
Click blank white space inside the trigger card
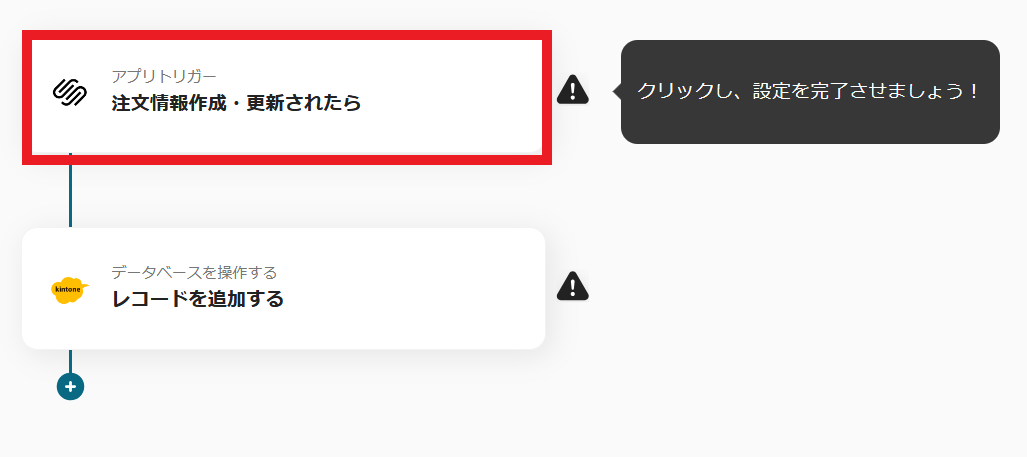[x=452, y=97]
